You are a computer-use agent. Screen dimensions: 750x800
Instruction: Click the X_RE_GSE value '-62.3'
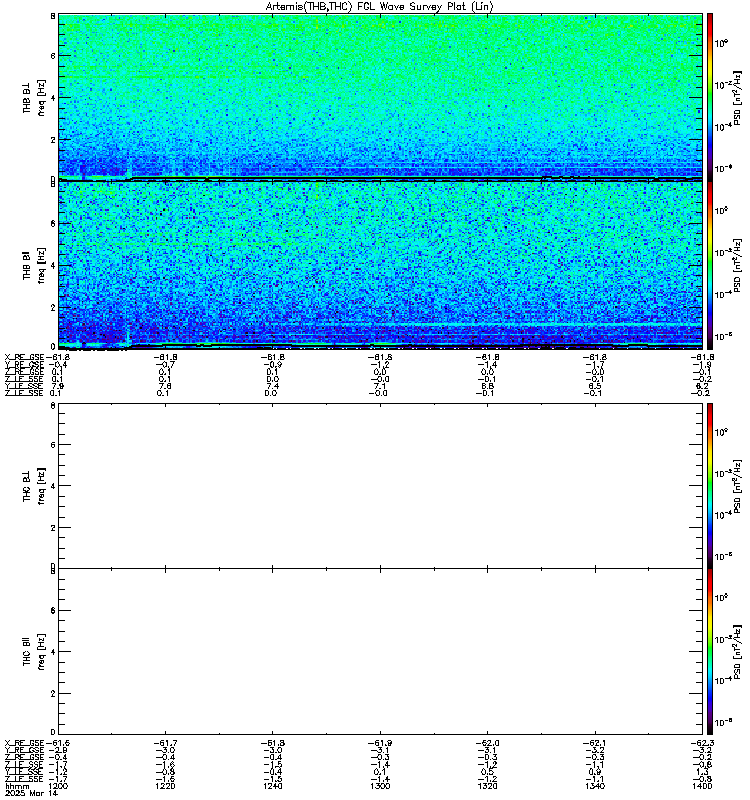pyautogui.click(x=702, y=743)
